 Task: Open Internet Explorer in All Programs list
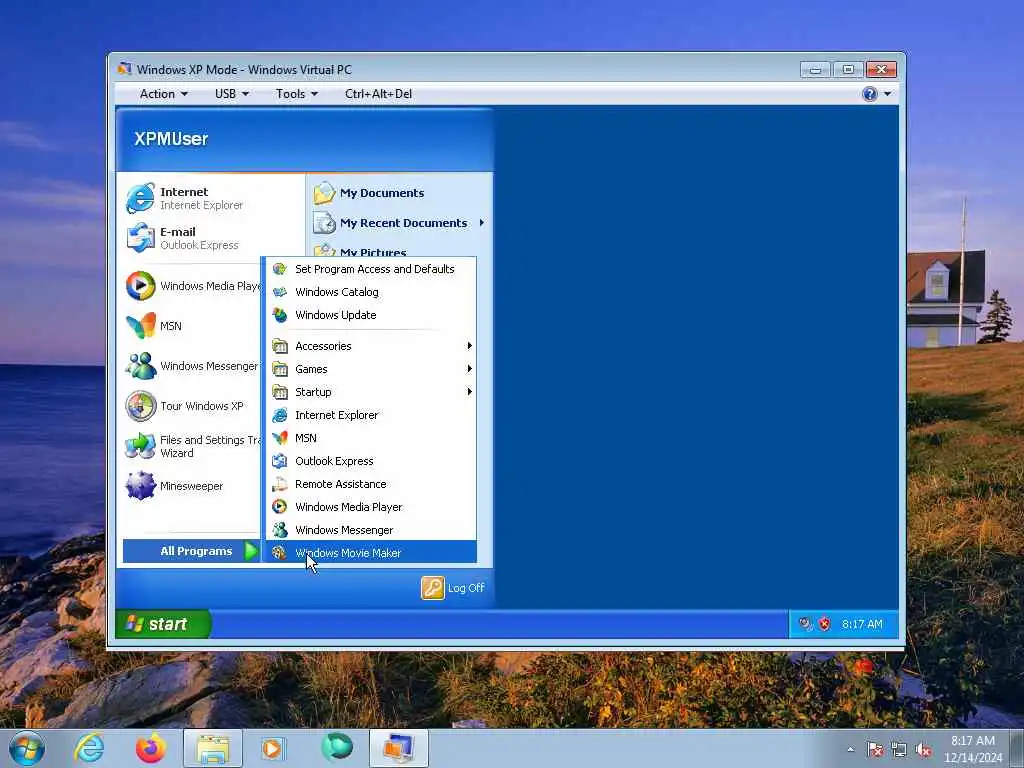click(370, 415)
